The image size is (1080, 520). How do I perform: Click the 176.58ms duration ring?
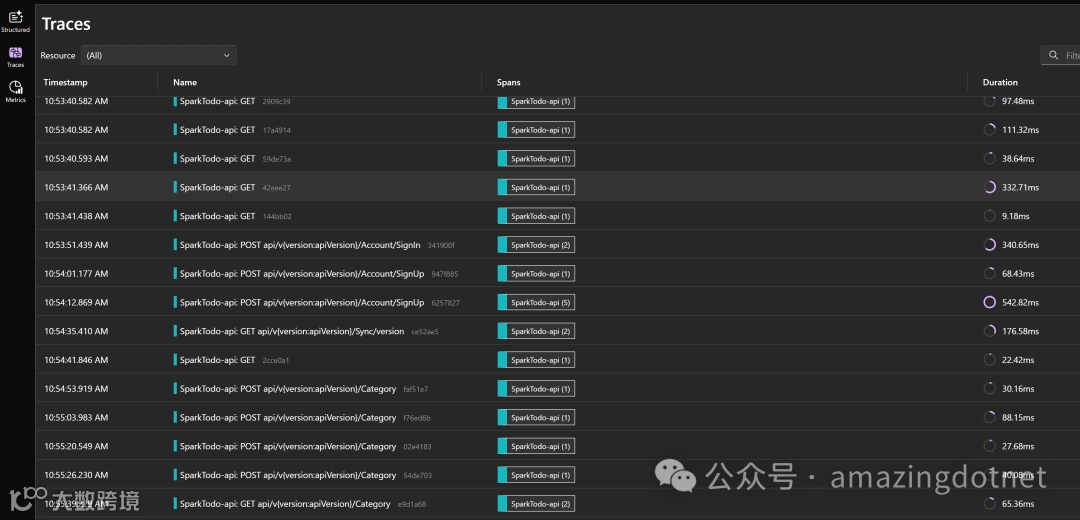[990, 331]
